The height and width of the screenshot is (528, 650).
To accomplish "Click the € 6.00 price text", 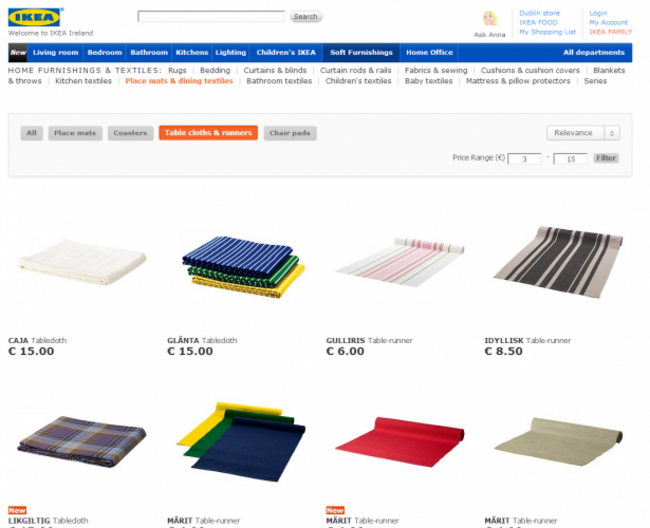I will [345, 351].
